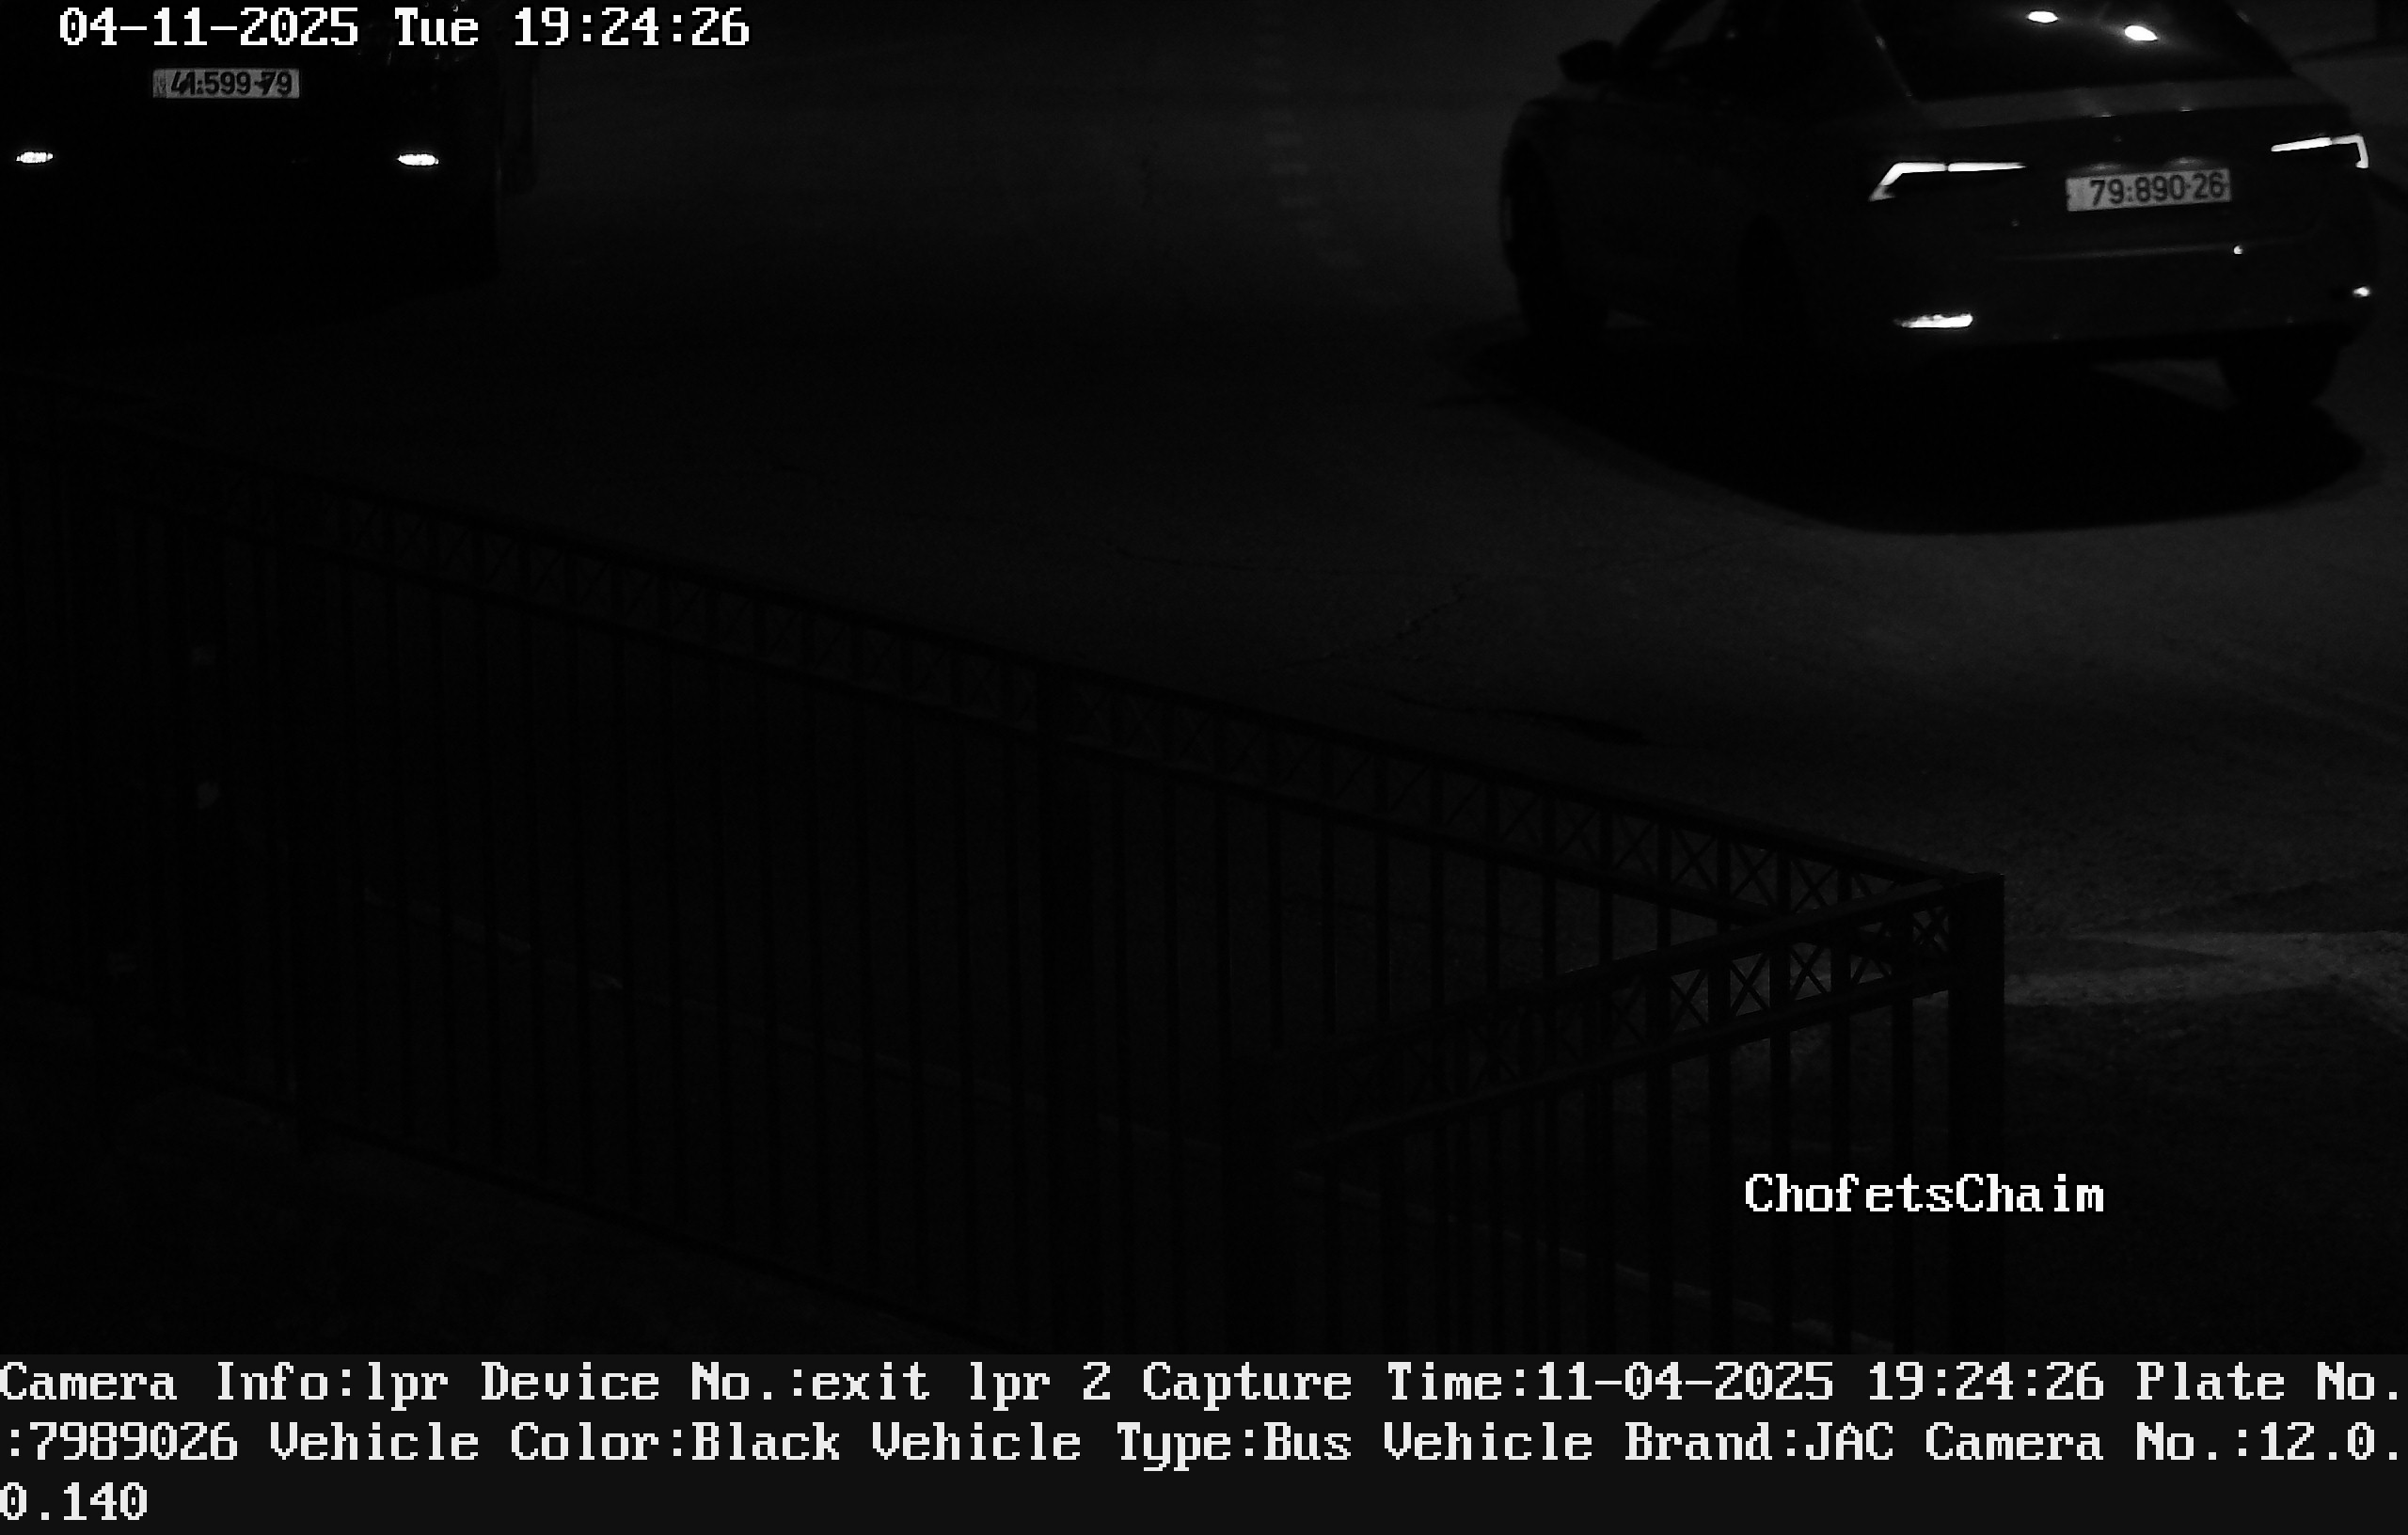Click the bright reflection spots on the sedan roof

(2092, 25)
